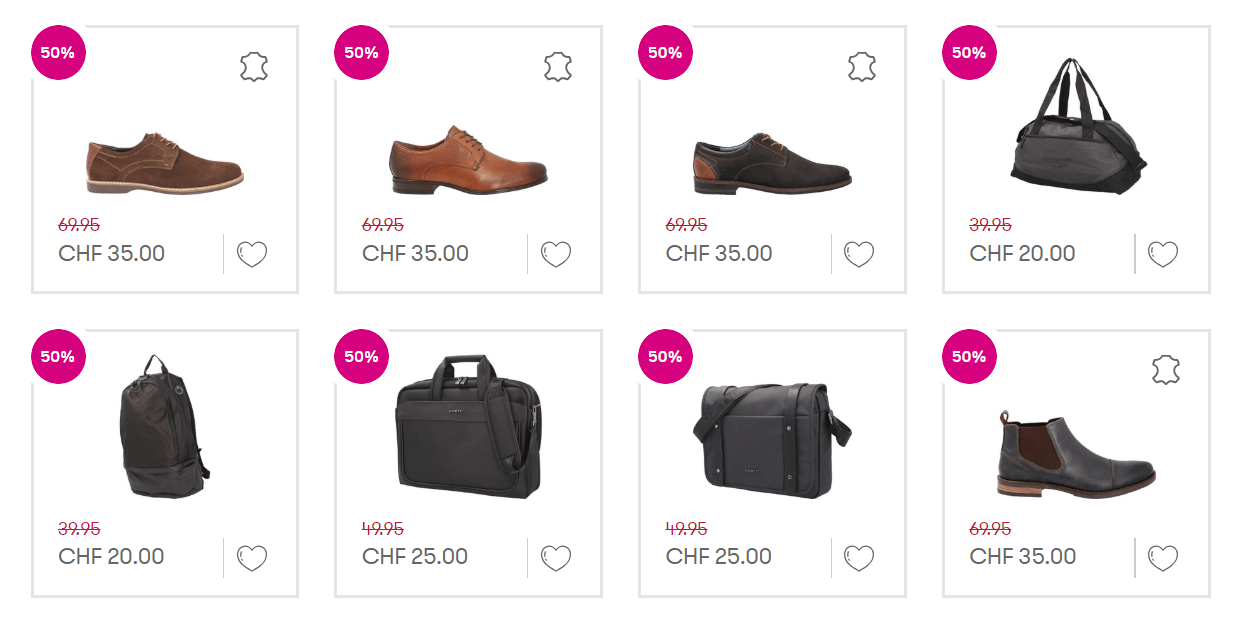Favorite the black suede derby shoe
This screenshot has width=1257, height=620.
click(x=859, y=254)
